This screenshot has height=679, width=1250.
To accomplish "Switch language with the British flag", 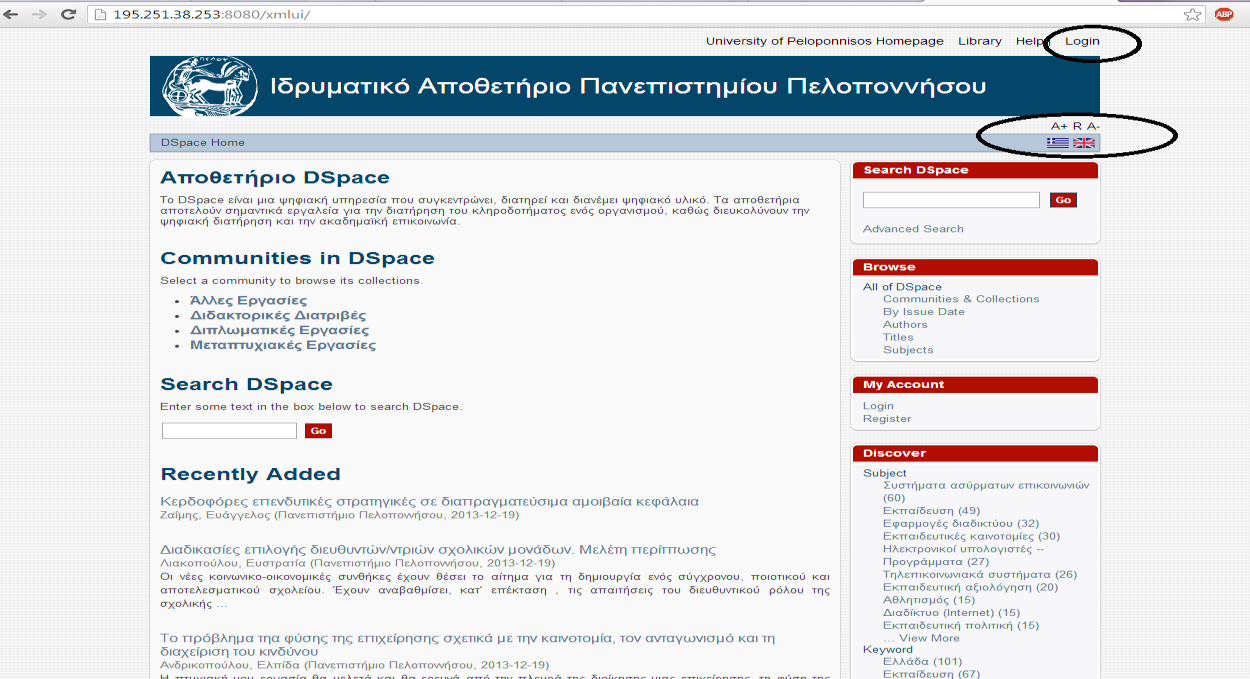I will click(x=1084, y=143).
